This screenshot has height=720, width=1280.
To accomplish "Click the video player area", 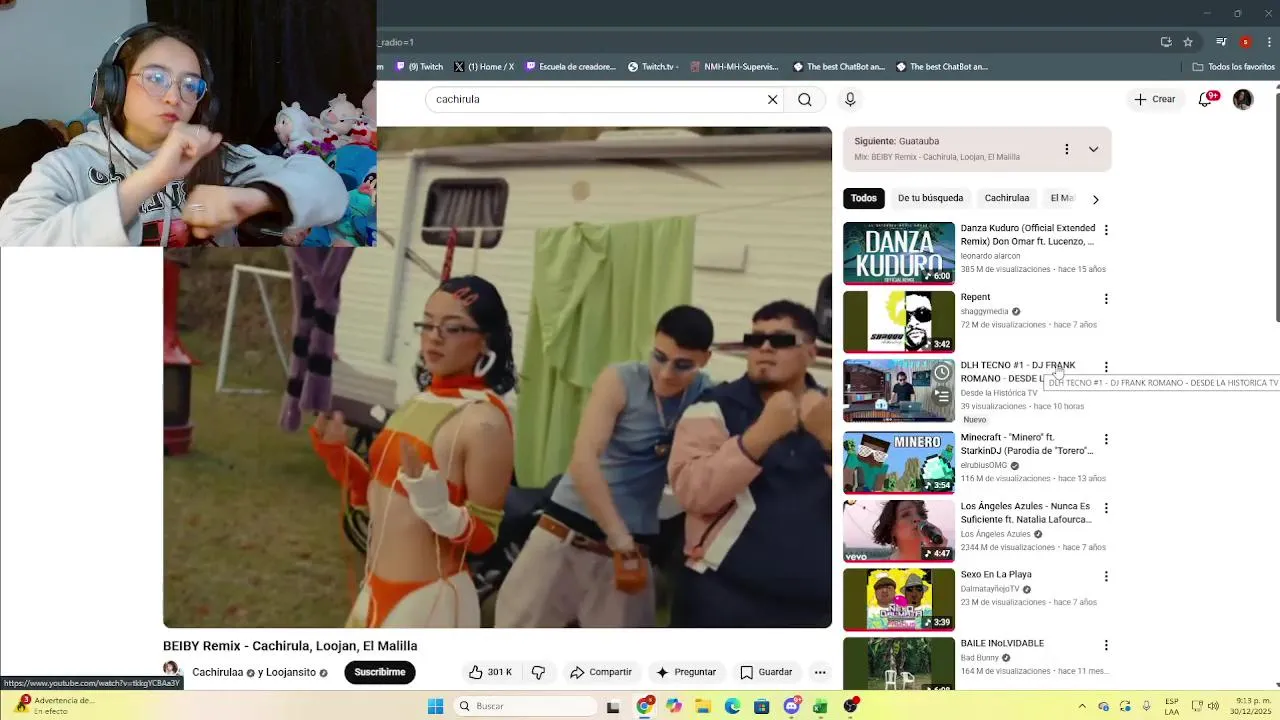I will [497, 377].
